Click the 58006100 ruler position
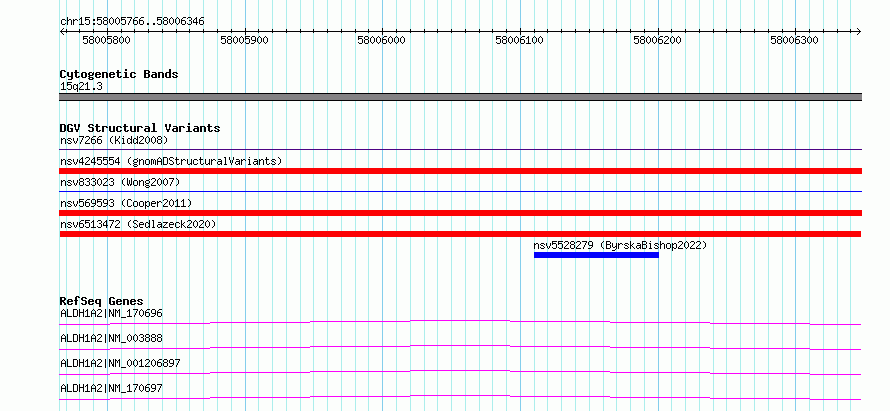 [x=520, y=40]
